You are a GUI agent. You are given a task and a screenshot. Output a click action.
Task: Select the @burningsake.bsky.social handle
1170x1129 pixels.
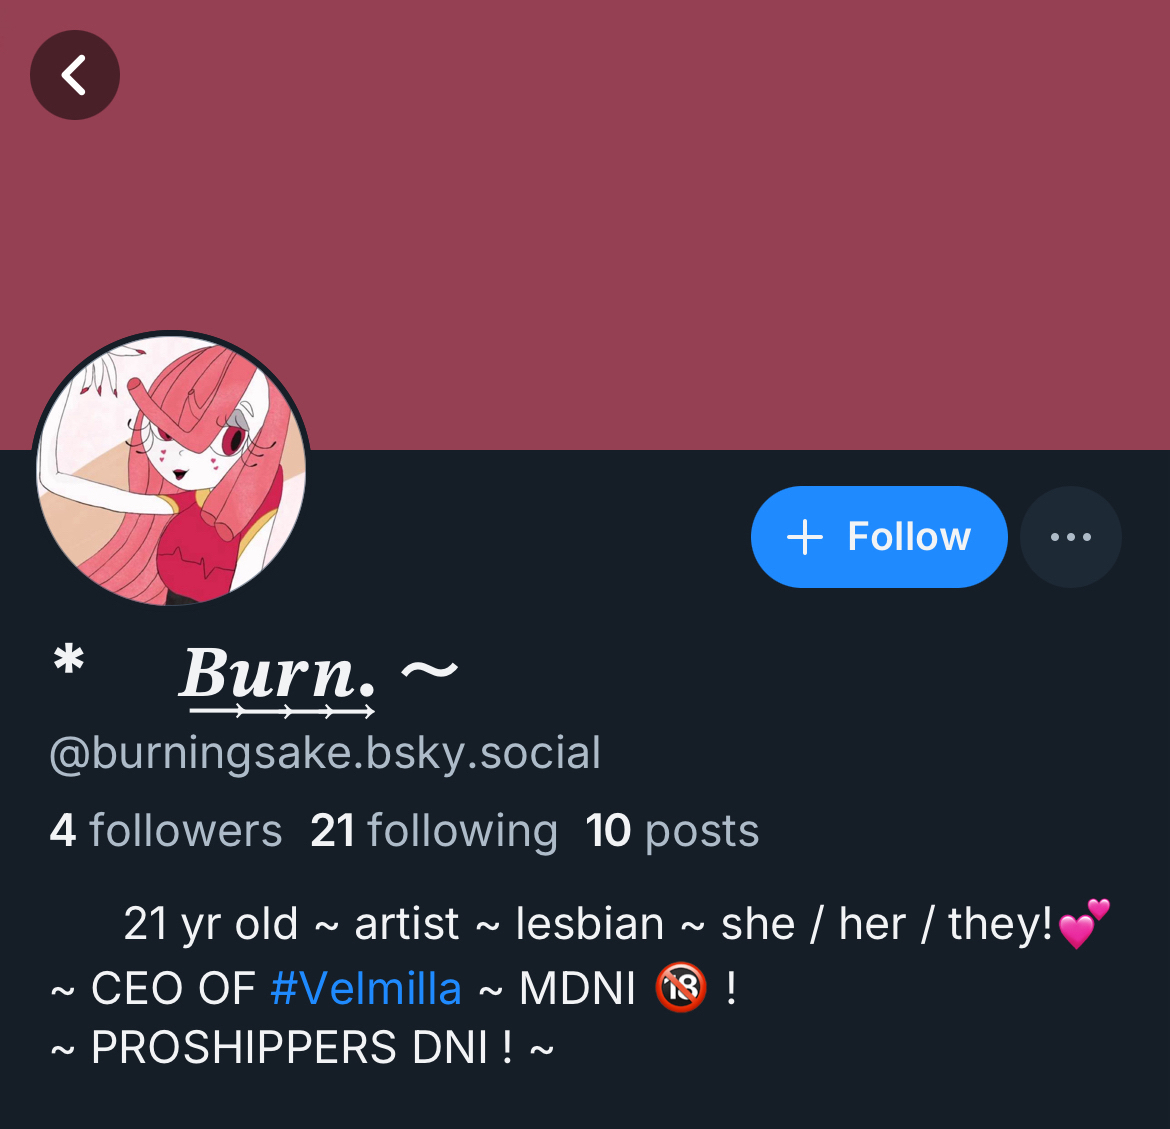pos(325,753)
